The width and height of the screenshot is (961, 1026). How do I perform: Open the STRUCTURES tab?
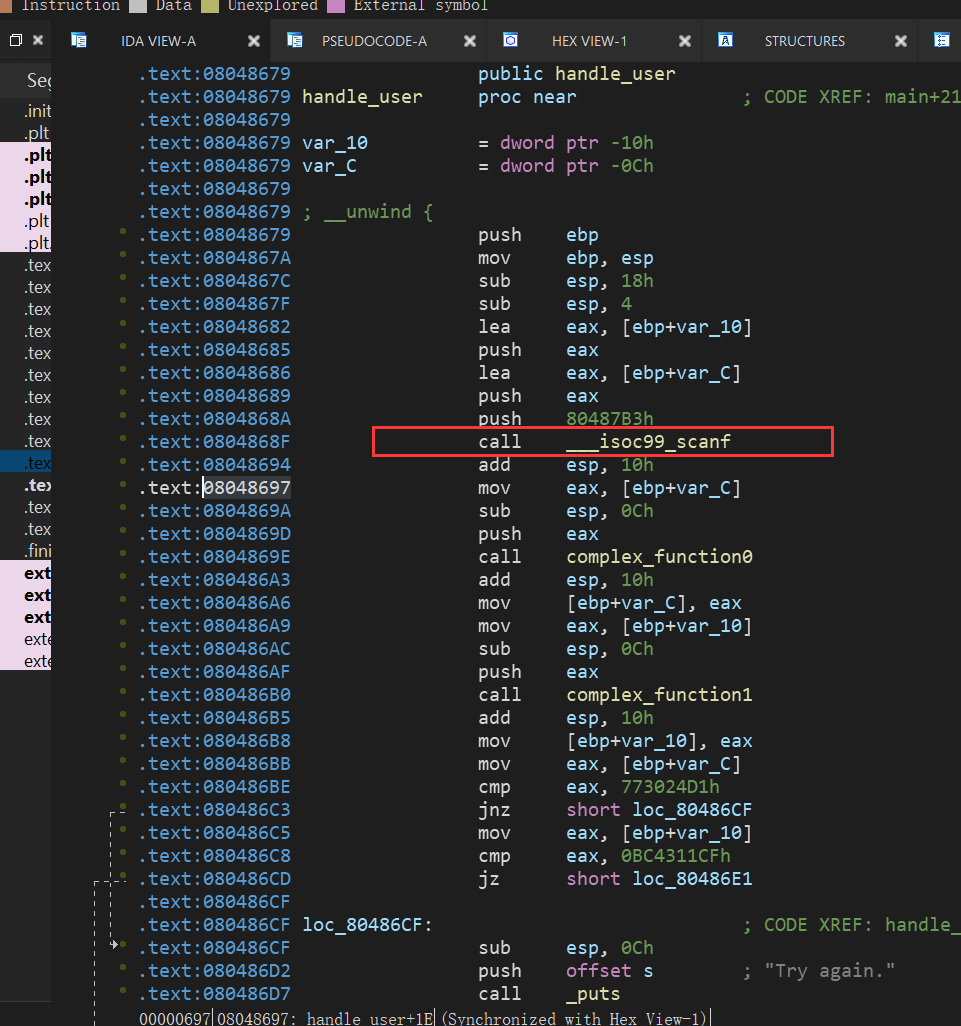click(805, 41)
